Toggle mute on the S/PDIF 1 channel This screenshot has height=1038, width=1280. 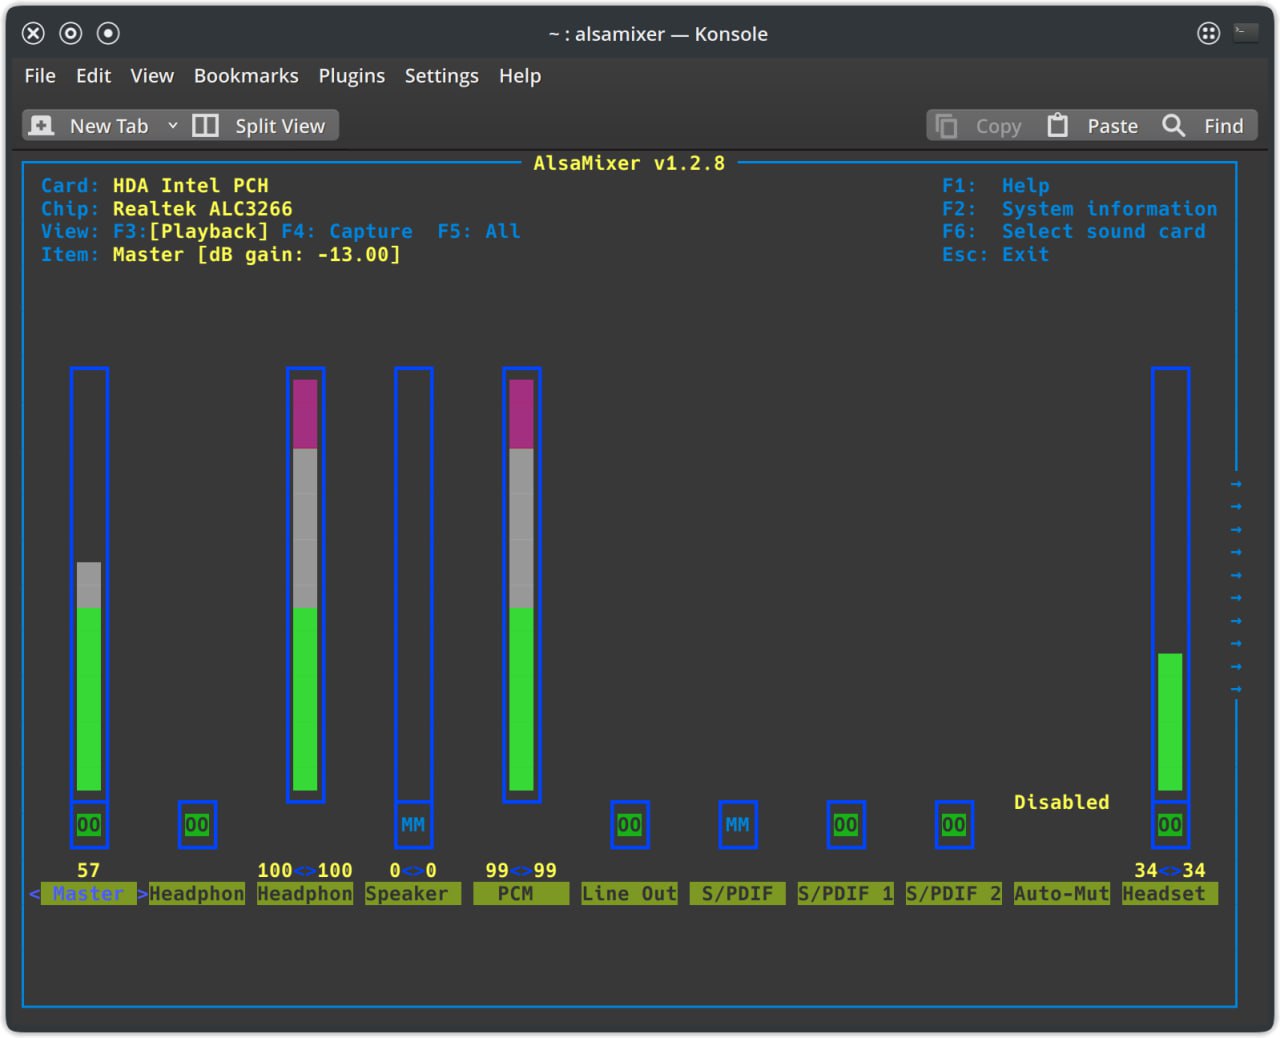tap(845, 825)
